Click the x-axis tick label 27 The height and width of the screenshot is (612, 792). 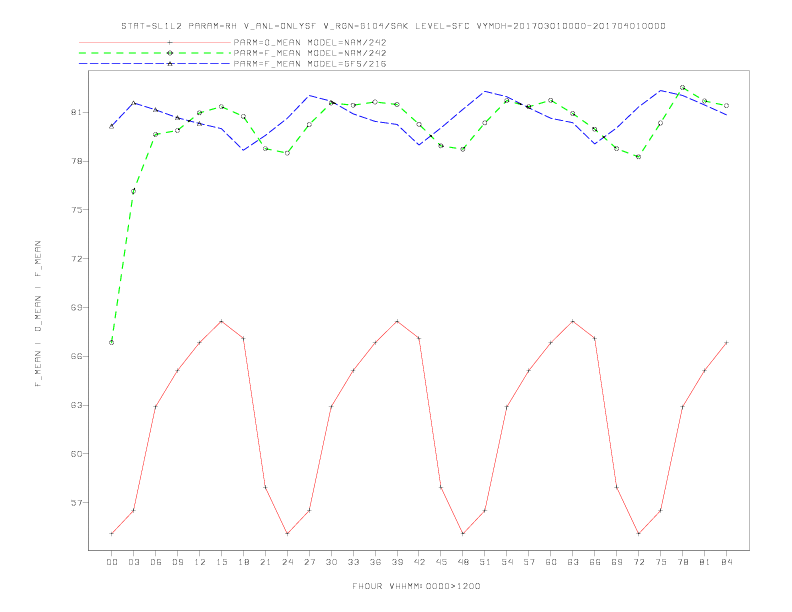click(x=309, y=562)
